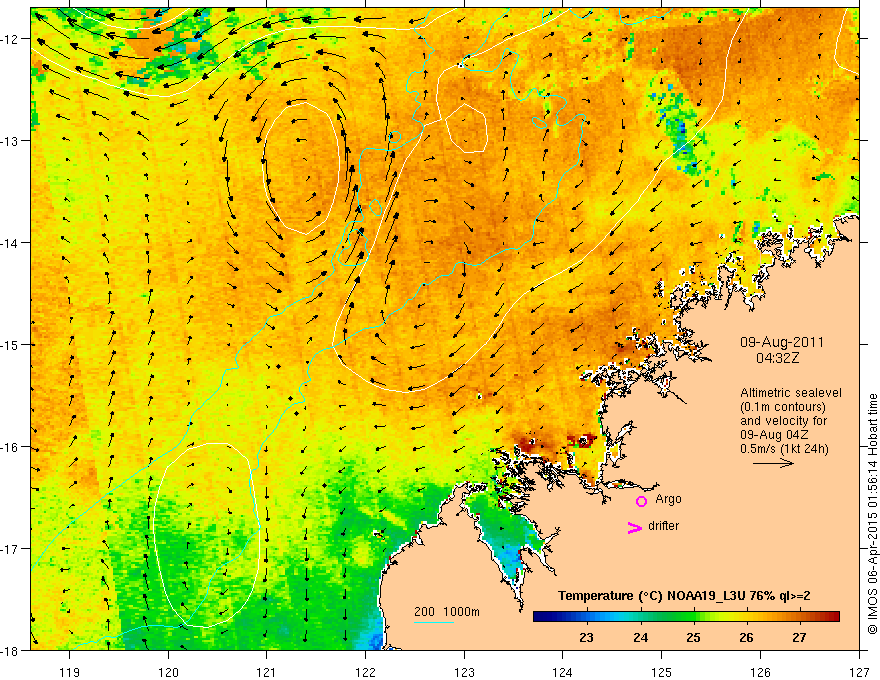Click latitude axis label -17
Image resolution: width=880 pixels, height=680 pixels.
click(x=10, y=549)
